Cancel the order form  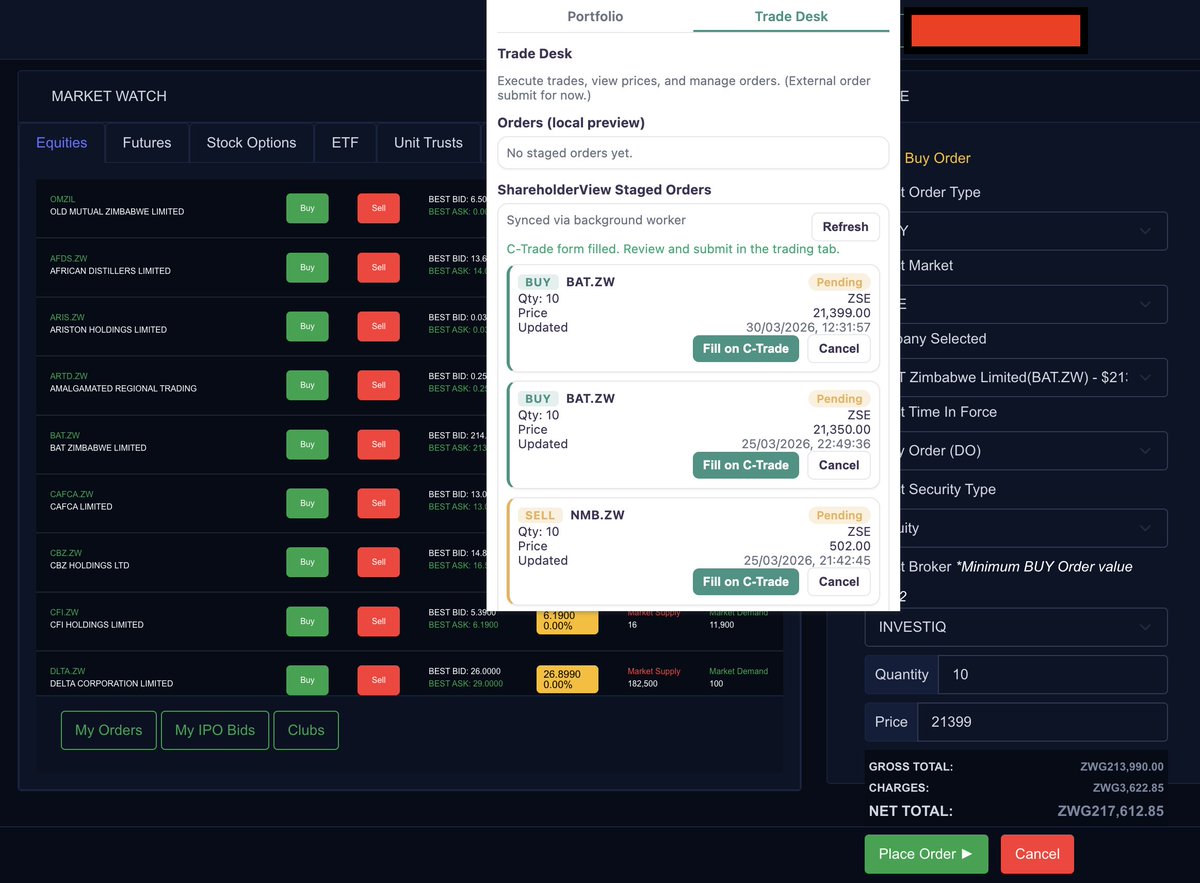coord(1037,854)
